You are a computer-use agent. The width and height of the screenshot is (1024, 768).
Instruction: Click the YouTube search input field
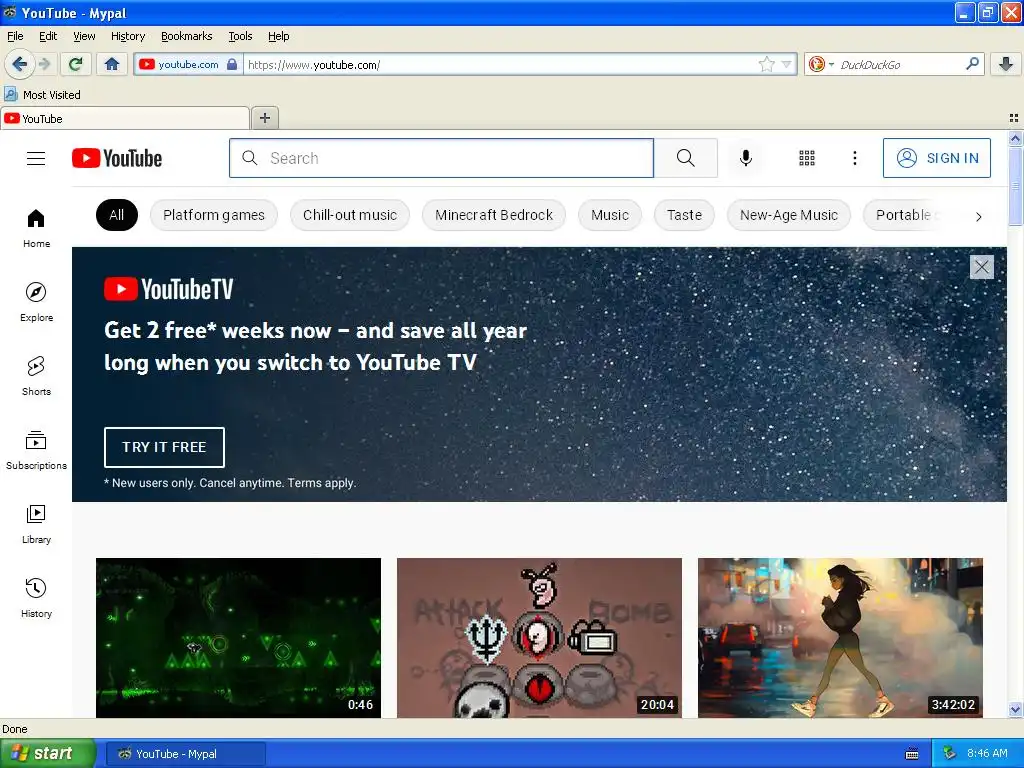(x=441, y=158)
